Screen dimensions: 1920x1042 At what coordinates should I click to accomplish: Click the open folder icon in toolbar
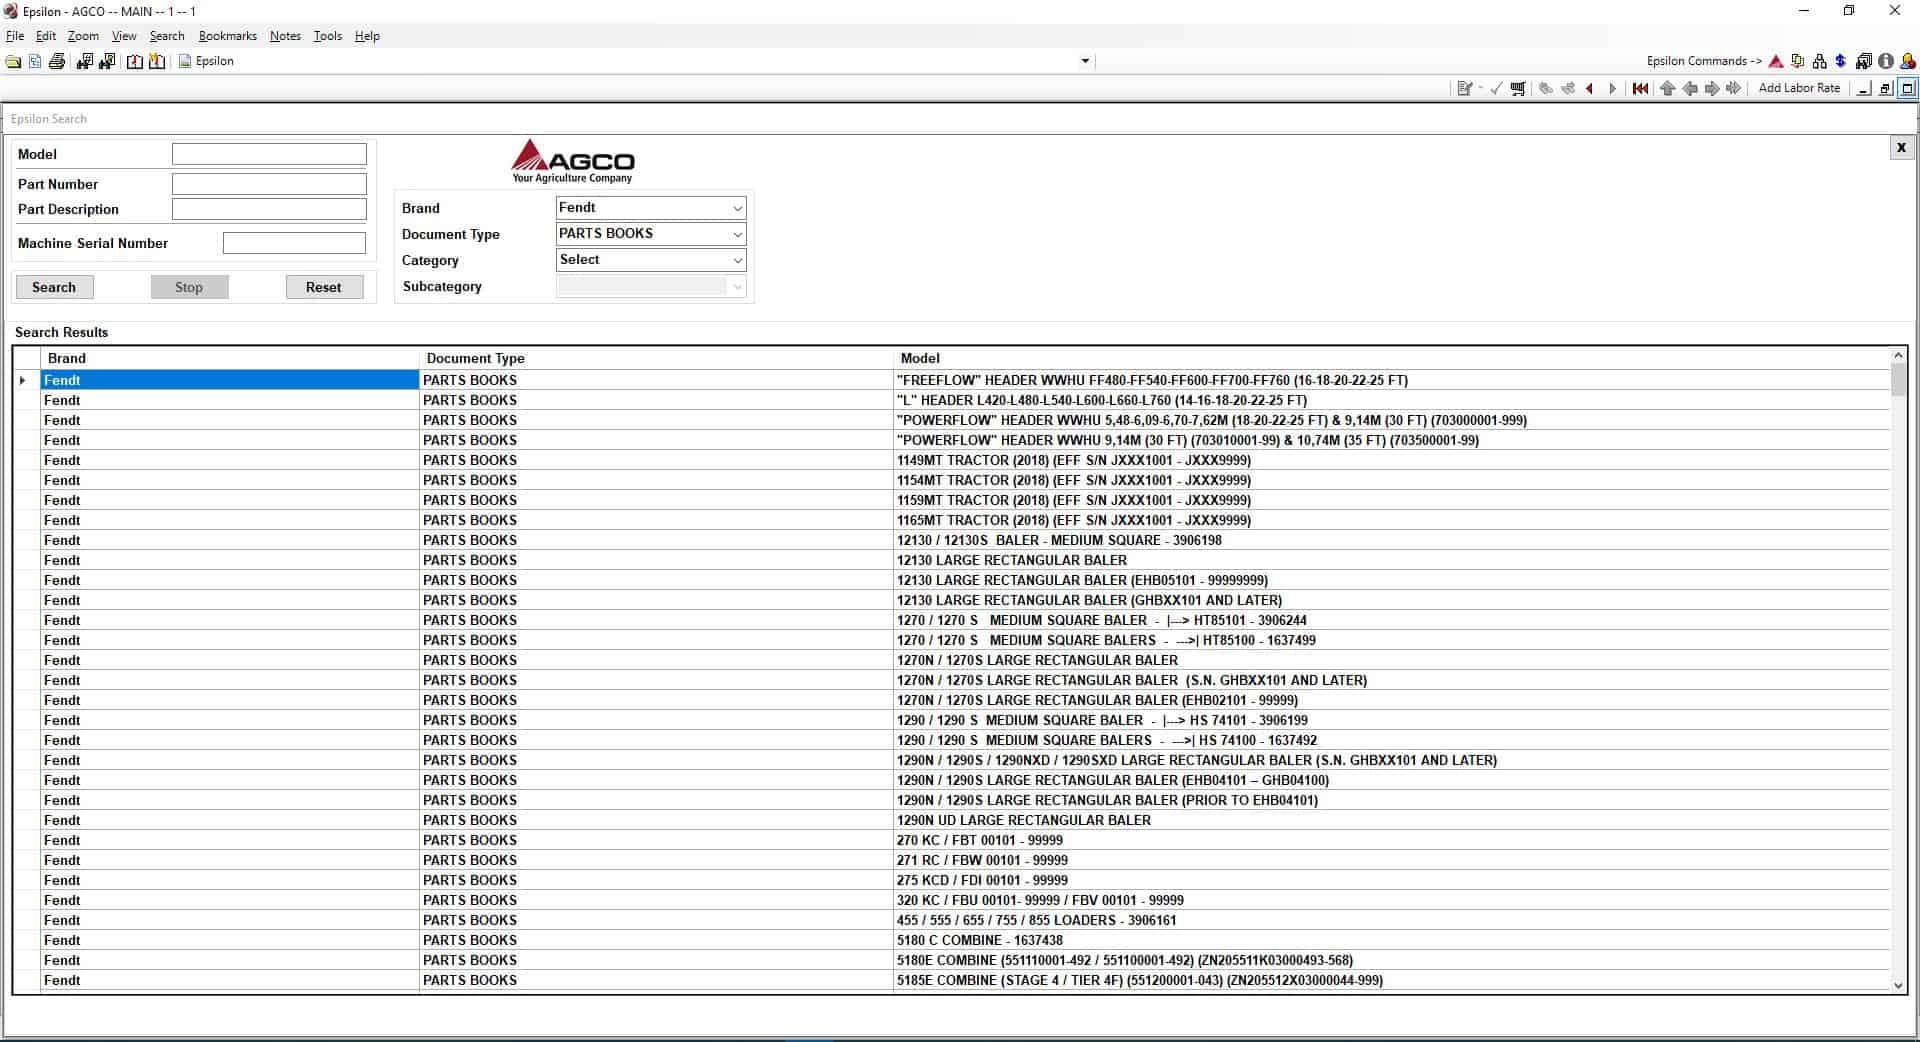[13, 62]
